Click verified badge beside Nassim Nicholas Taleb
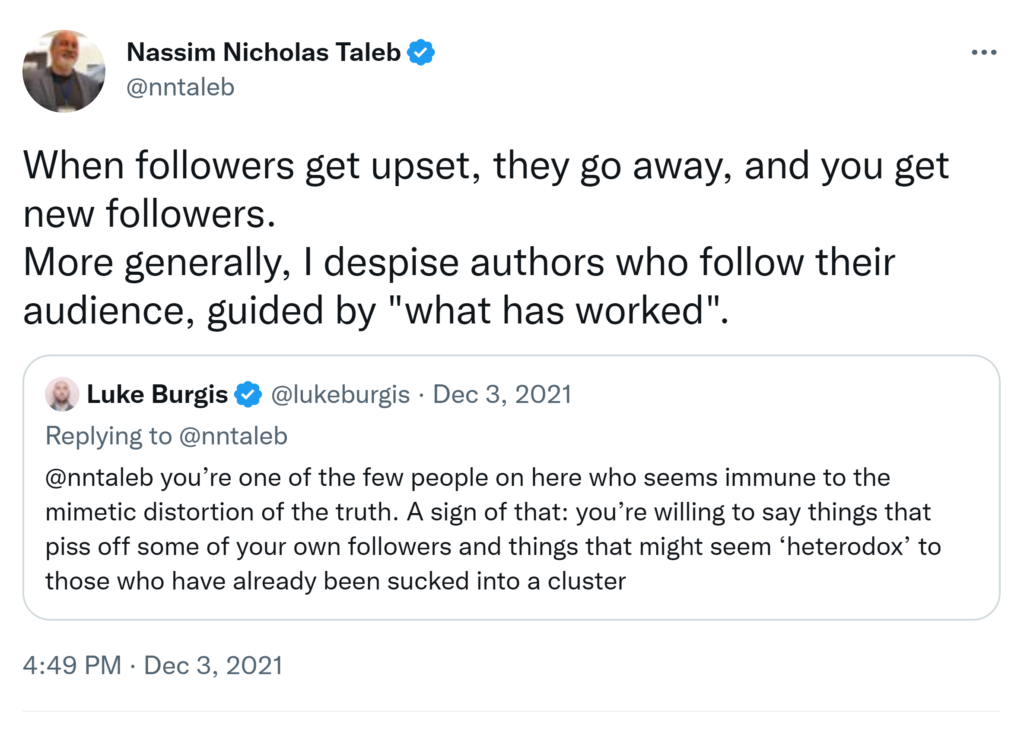 (x=421, y=53)
